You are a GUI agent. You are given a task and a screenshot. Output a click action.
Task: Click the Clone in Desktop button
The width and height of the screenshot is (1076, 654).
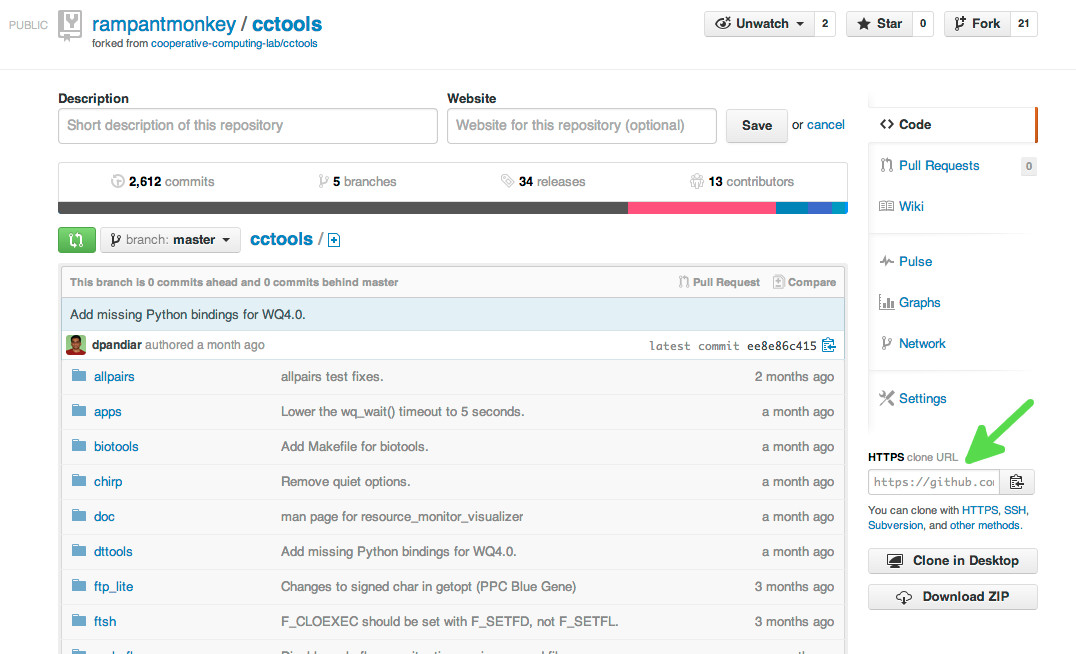[x=952, y=561]
